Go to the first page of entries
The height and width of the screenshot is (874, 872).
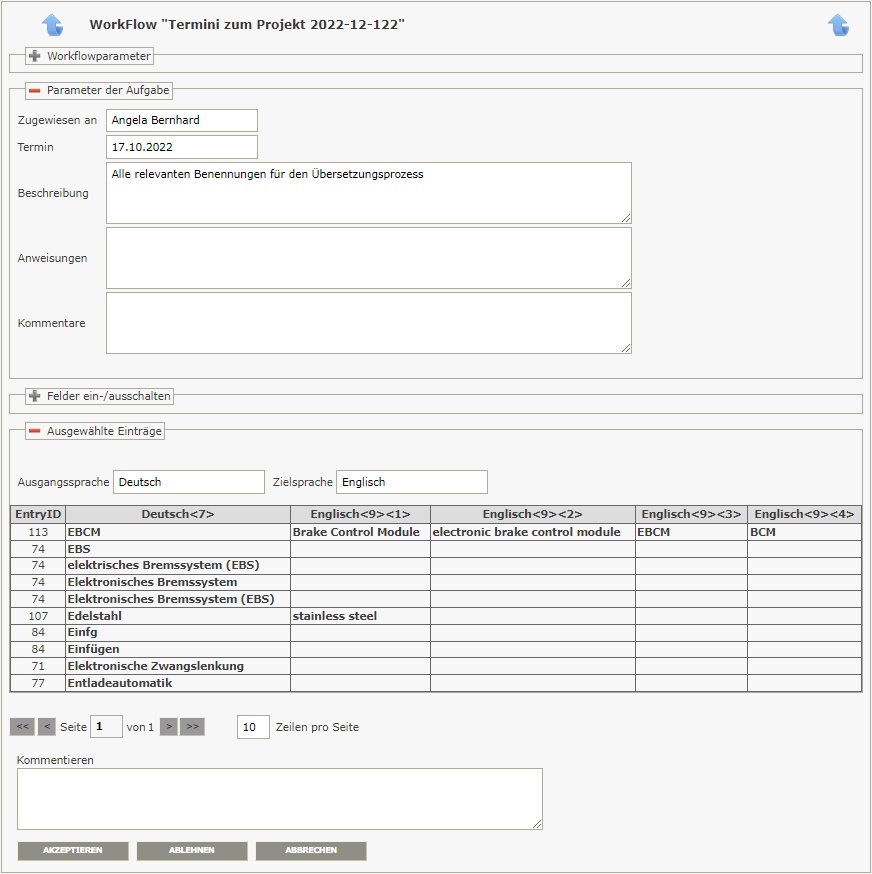22,727
